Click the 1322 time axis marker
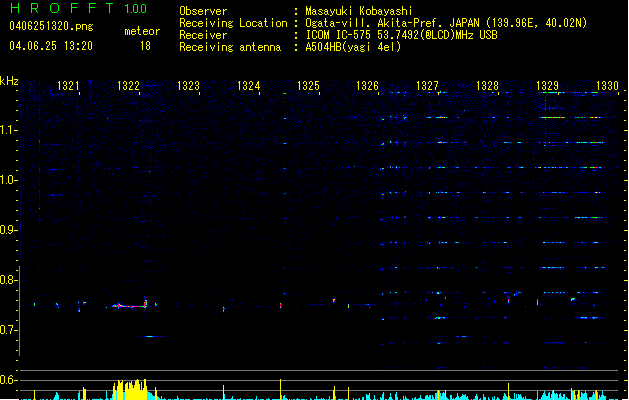Viewport: 629px width, 400px height. (128, 86)
